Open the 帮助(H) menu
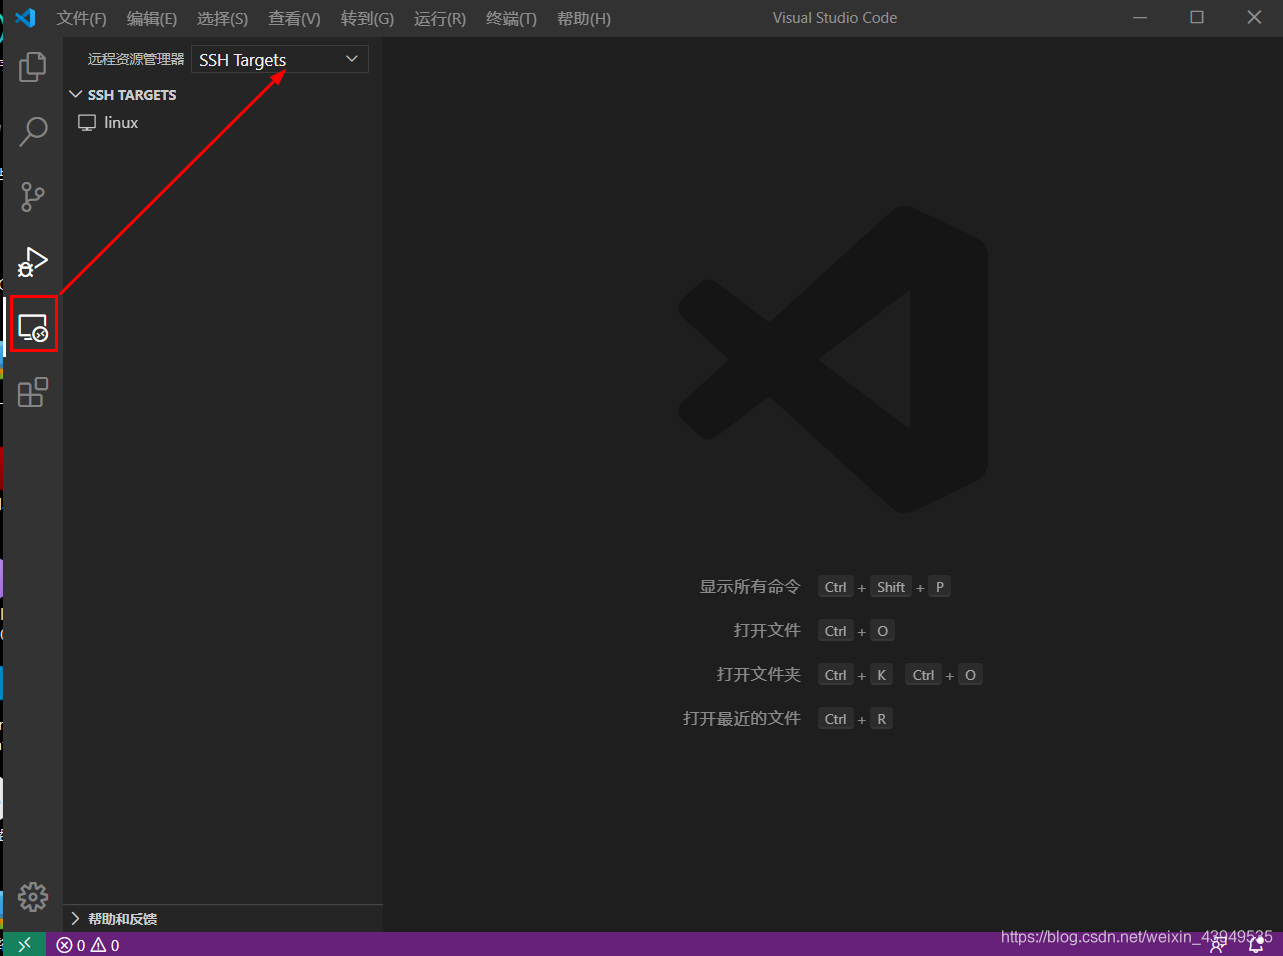Screen dimensions: 1283x956 (x=584, y=18)
